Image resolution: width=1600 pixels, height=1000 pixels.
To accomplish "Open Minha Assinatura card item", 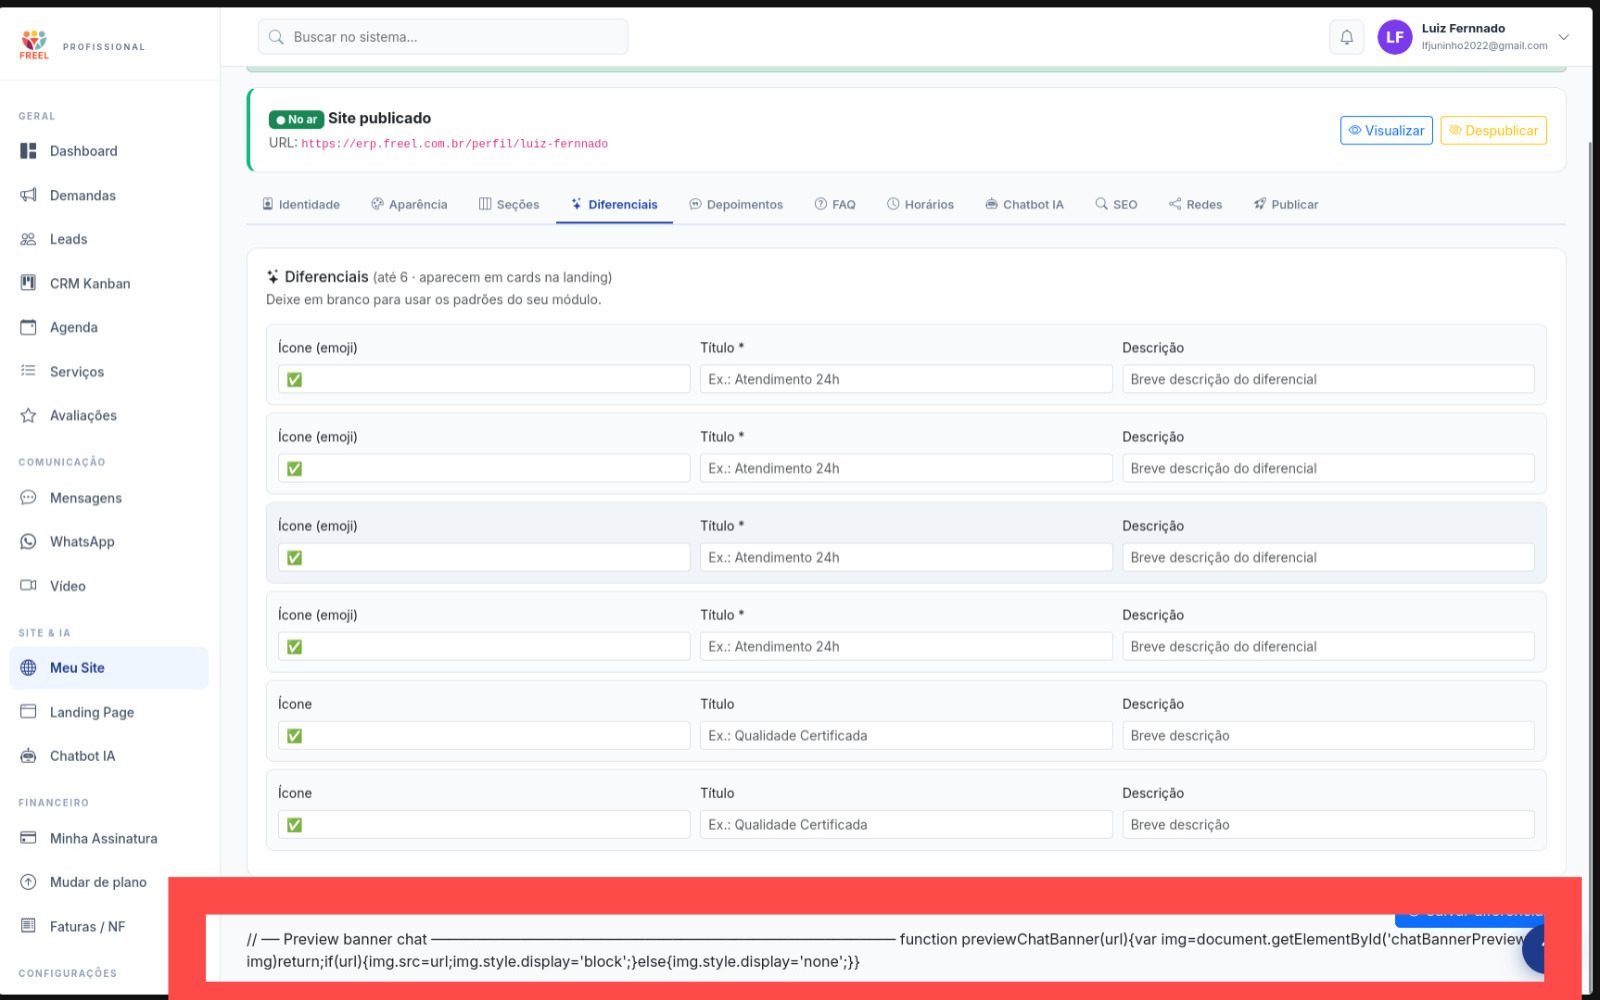I will point(103,838).
